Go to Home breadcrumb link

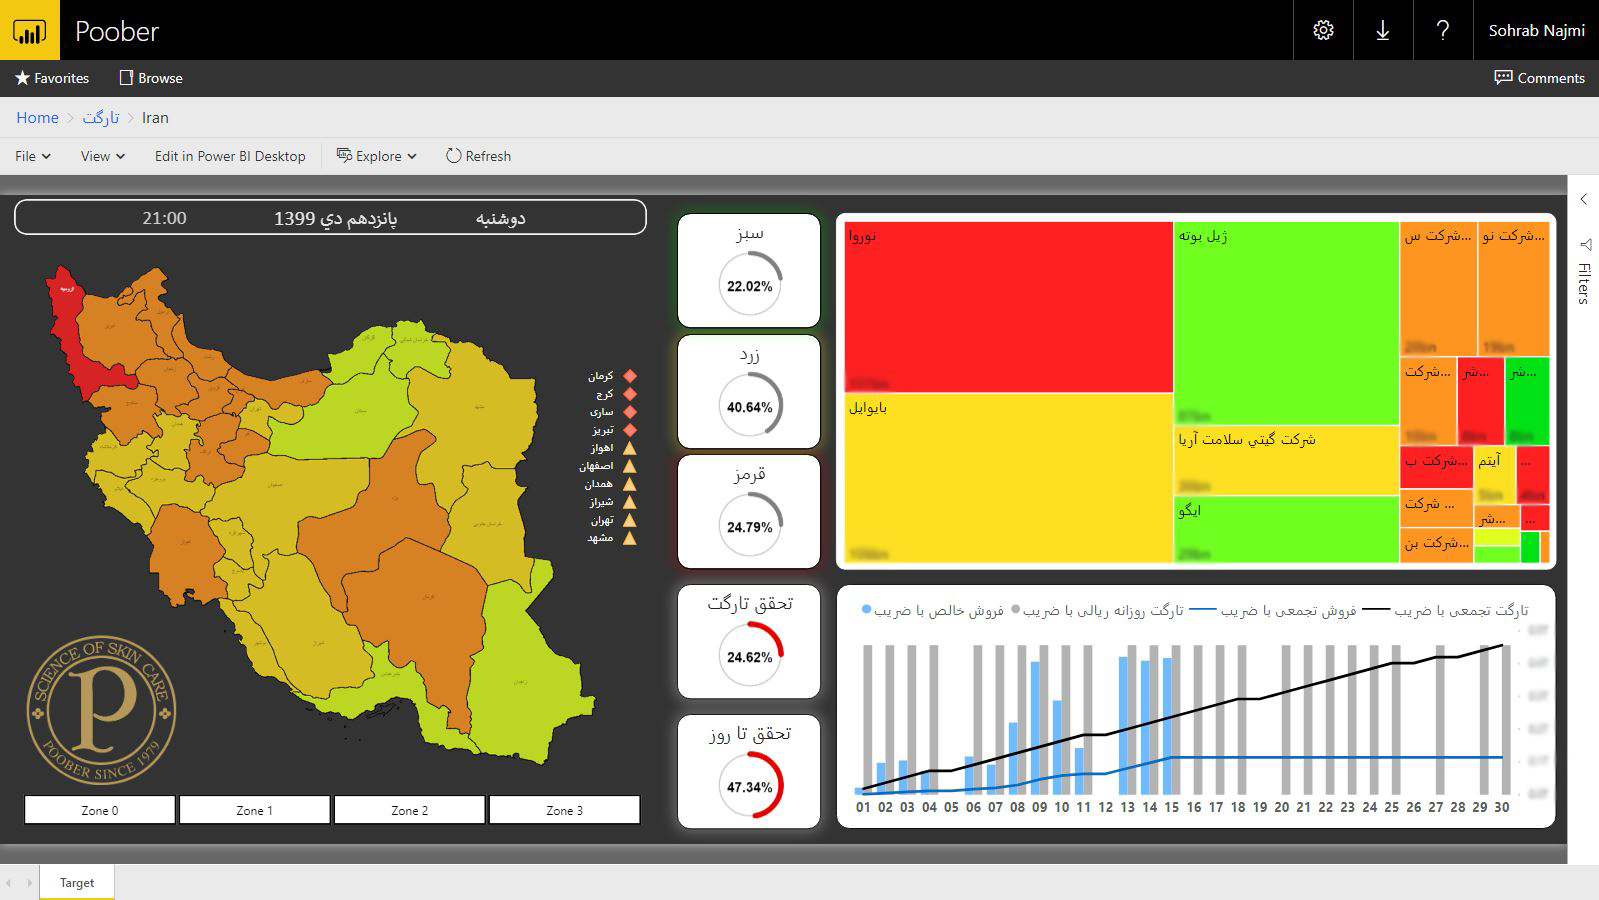(x=37, y=118)
